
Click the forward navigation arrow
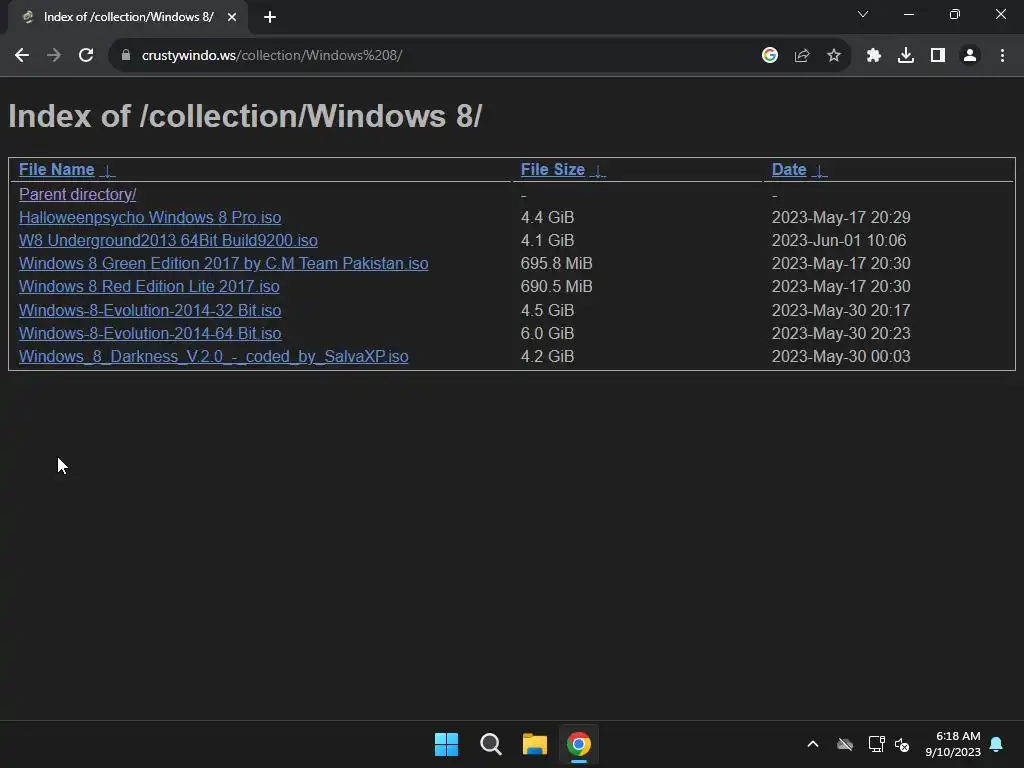[54, 56]
